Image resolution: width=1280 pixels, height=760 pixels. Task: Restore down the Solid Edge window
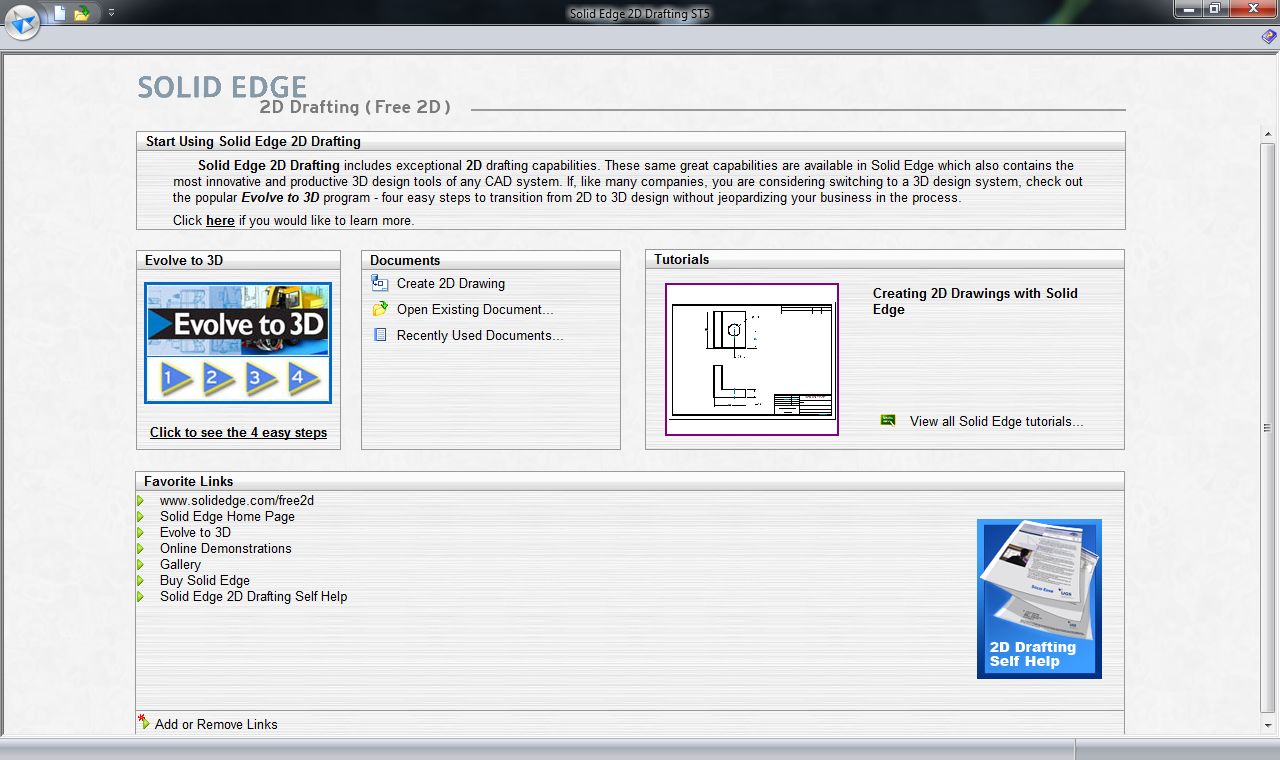(1214, 9)
